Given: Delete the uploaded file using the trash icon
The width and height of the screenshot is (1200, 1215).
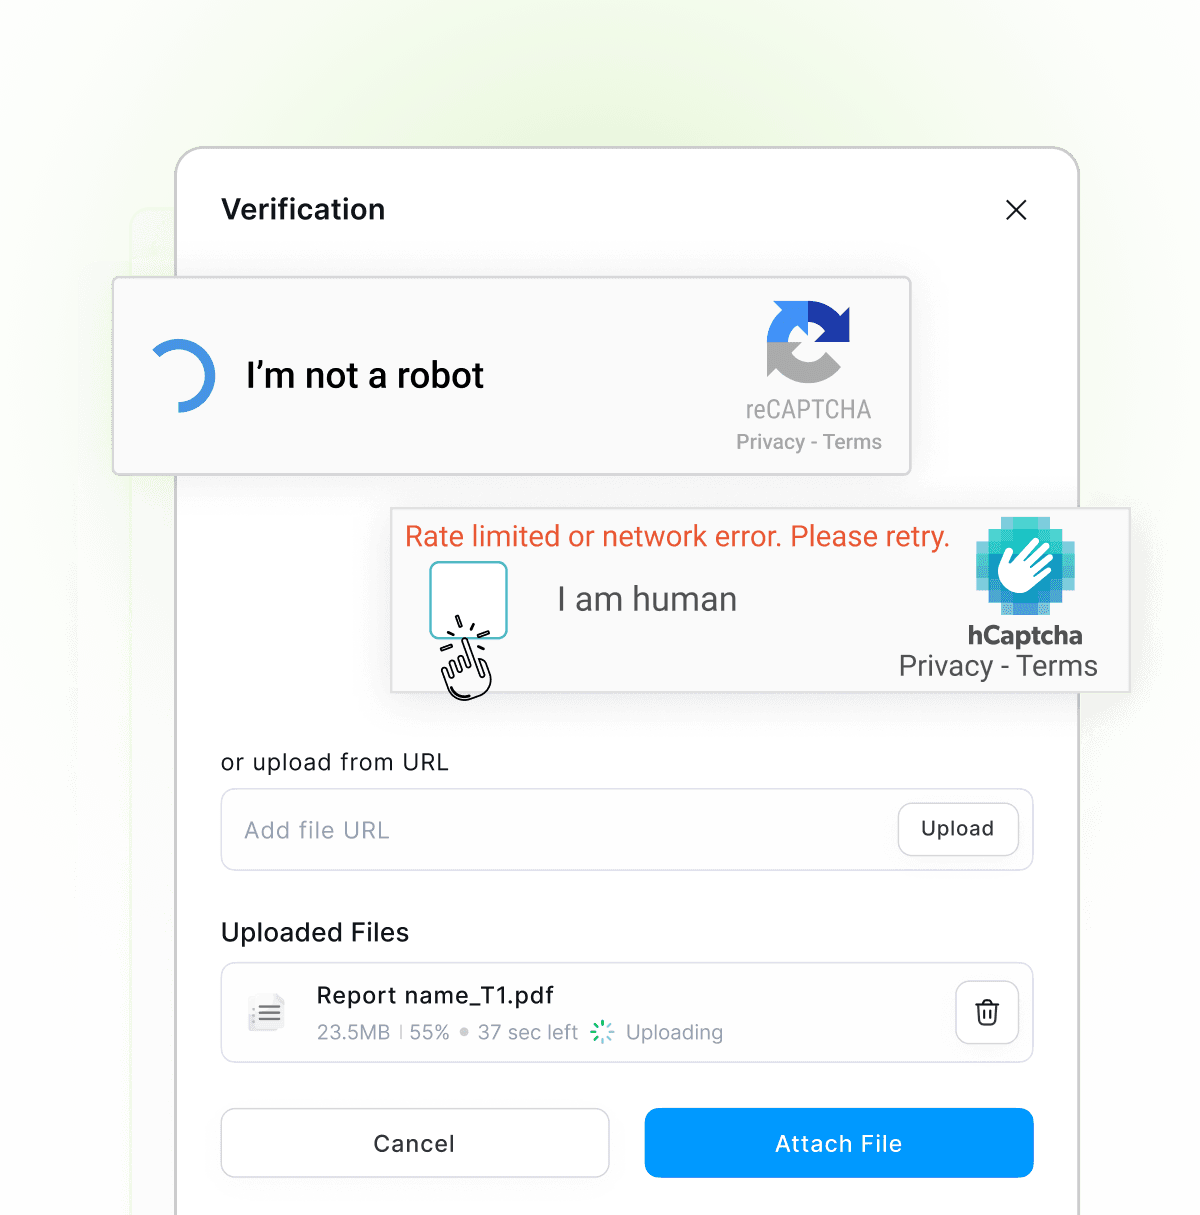Looking at the screenshot, I should (987, 1012).
